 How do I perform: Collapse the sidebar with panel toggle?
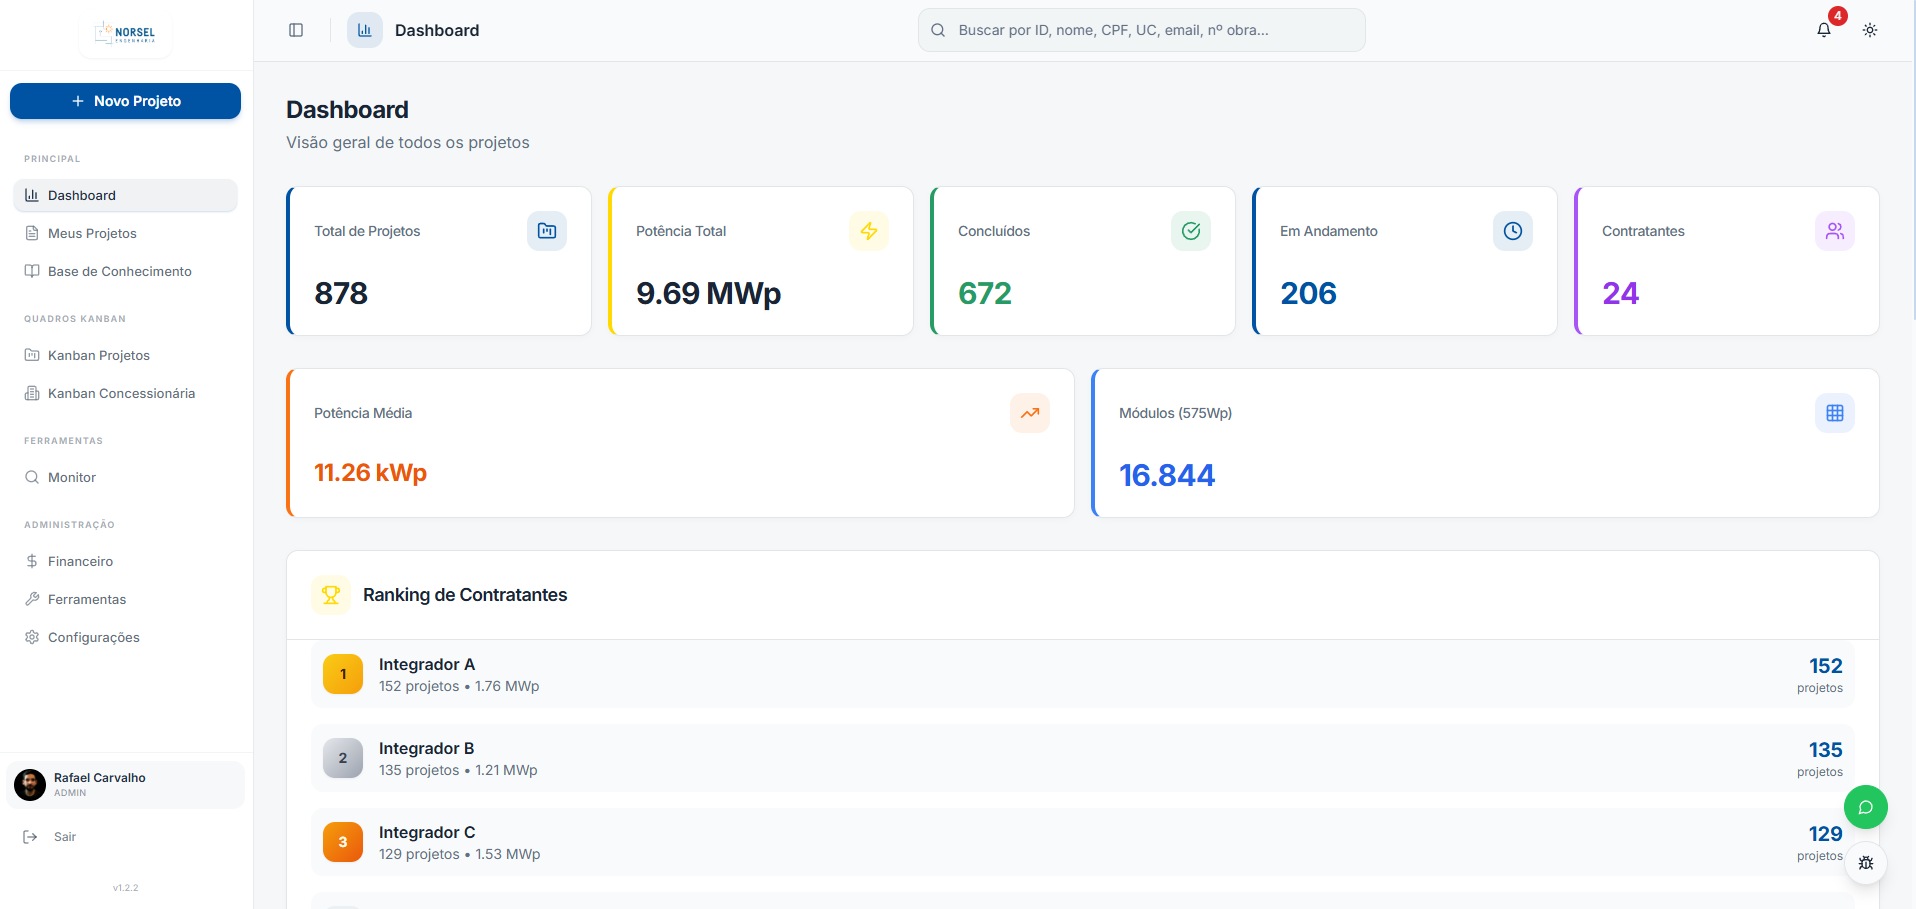296,30
